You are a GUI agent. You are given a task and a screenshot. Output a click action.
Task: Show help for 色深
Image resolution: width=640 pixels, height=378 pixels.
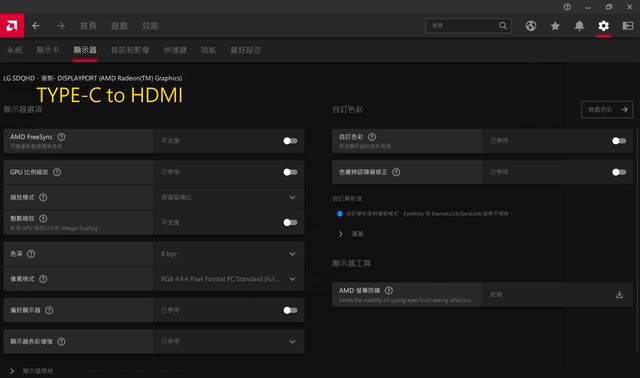tap(31, 253)
